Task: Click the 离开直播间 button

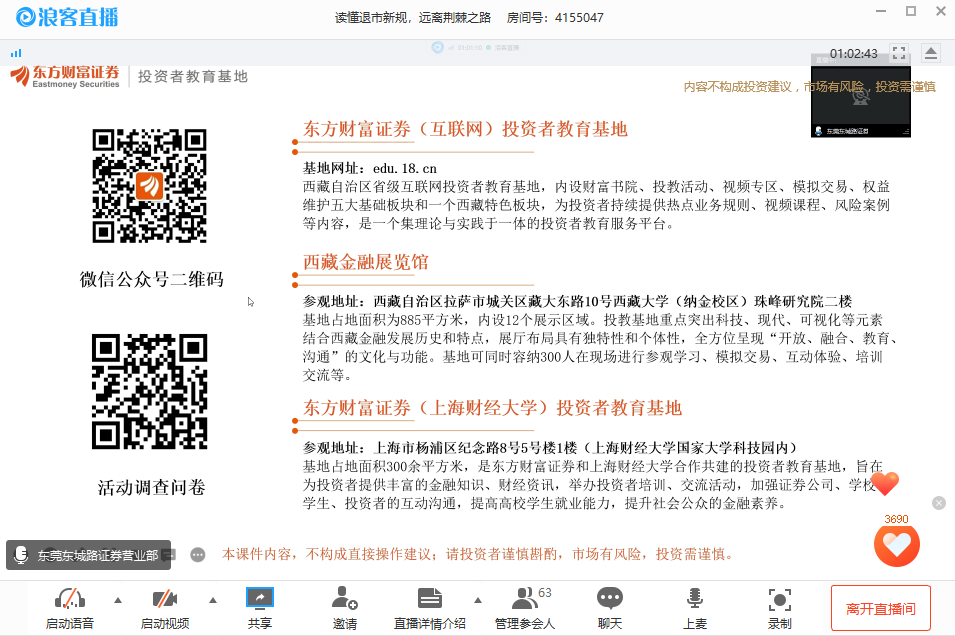Action: 881,609
